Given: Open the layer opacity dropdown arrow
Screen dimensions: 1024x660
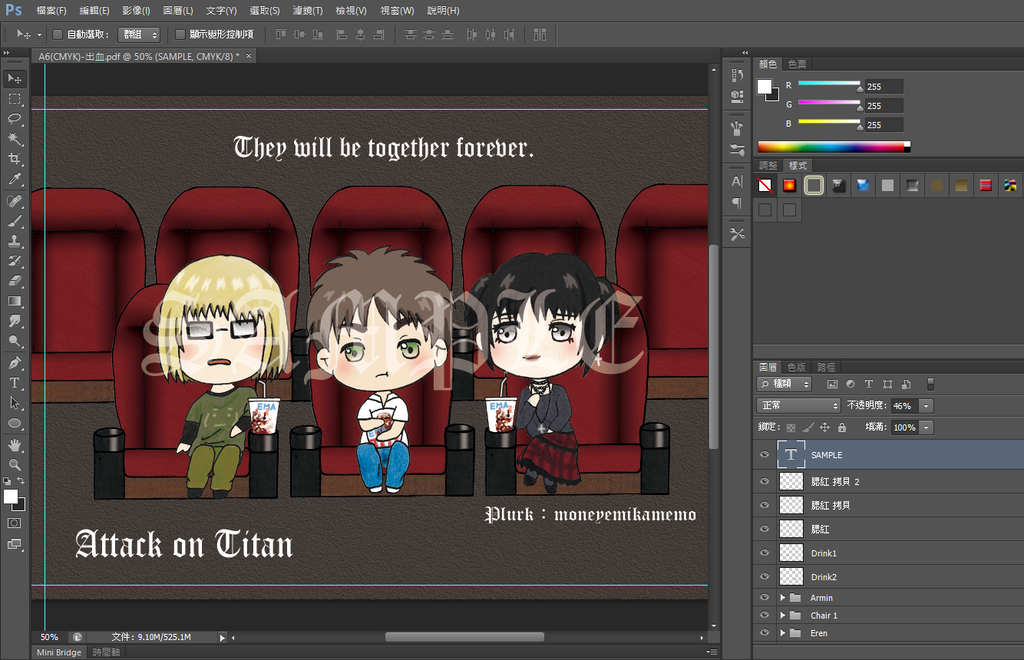Looking at the screenshot, I should click(926, 406).
